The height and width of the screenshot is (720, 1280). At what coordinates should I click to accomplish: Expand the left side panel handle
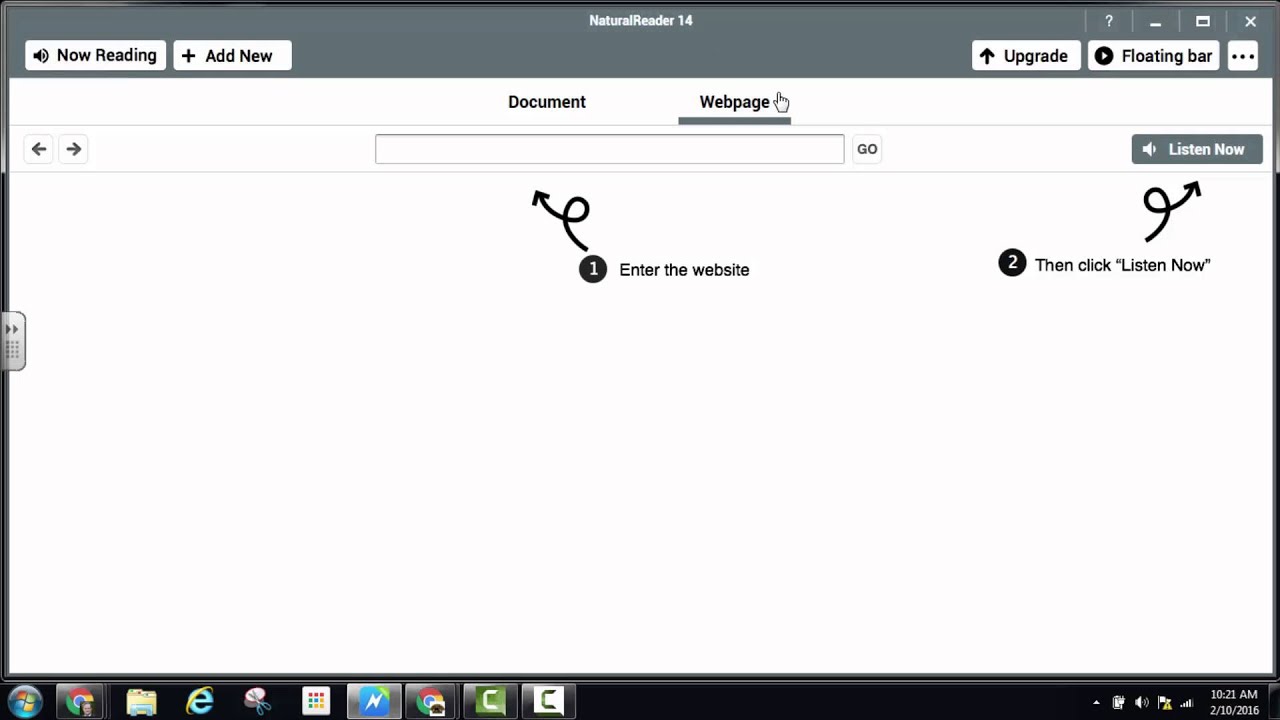point(12,340)
